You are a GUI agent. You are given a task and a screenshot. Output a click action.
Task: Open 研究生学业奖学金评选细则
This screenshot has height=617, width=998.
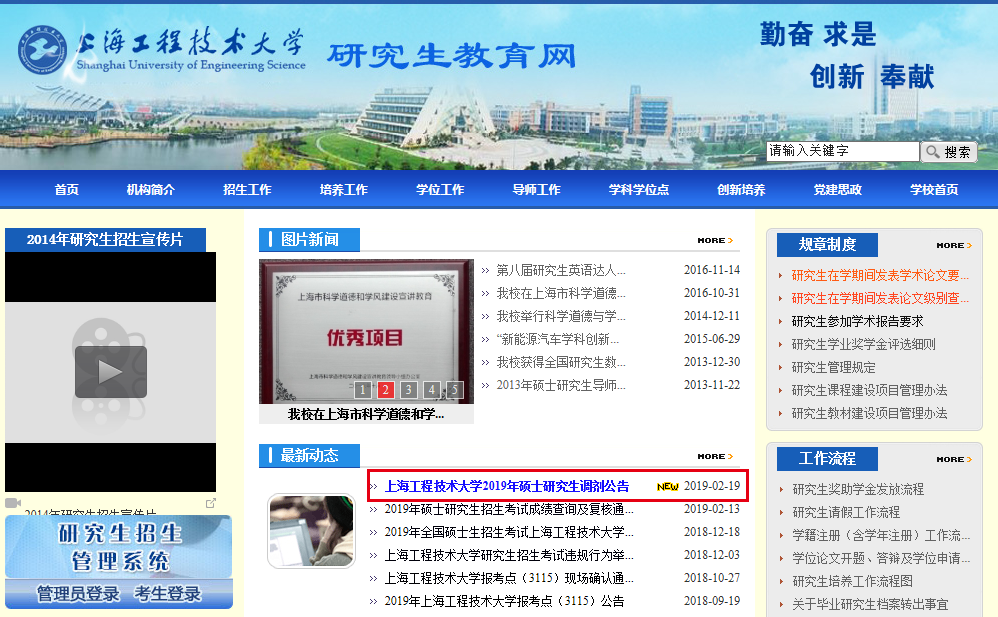[x=864, y=344]
